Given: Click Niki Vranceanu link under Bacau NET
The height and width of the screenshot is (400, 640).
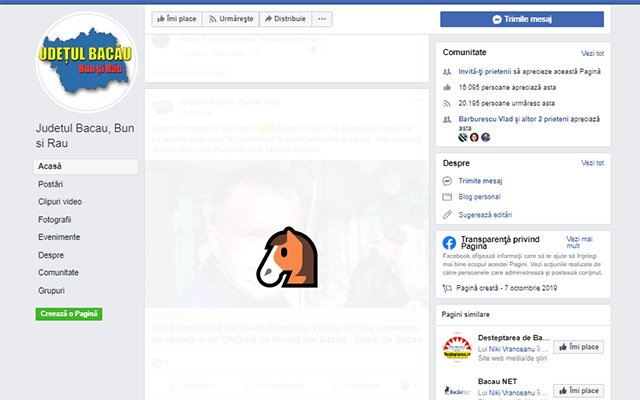Looking at the screenshot, I should pos(512,393).
